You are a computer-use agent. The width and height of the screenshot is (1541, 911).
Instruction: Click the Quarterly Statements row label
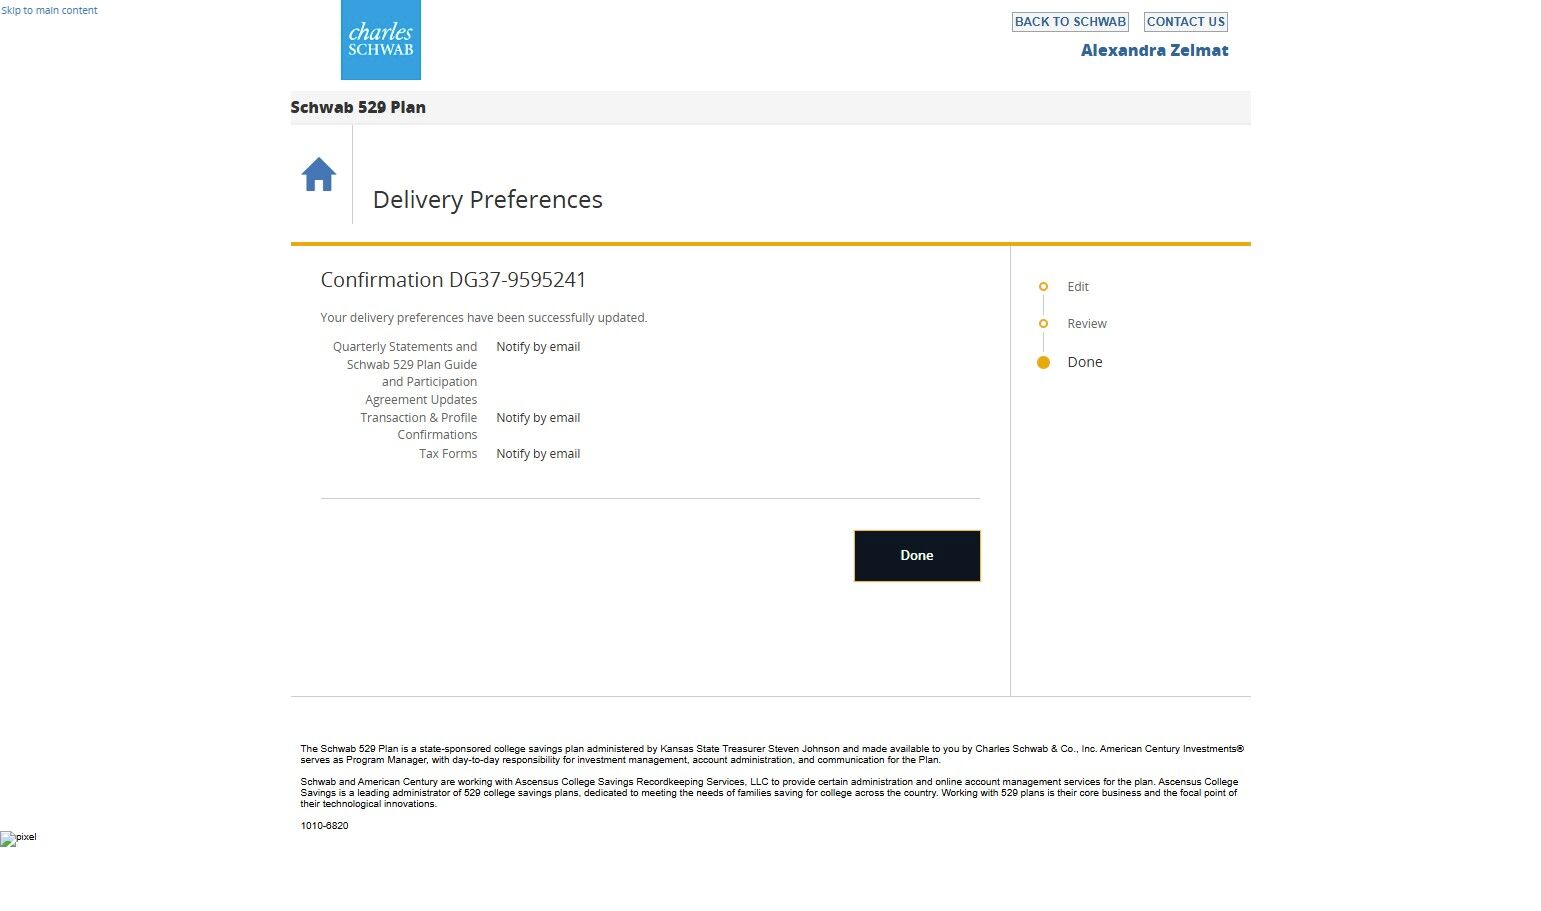coord(405,373)
